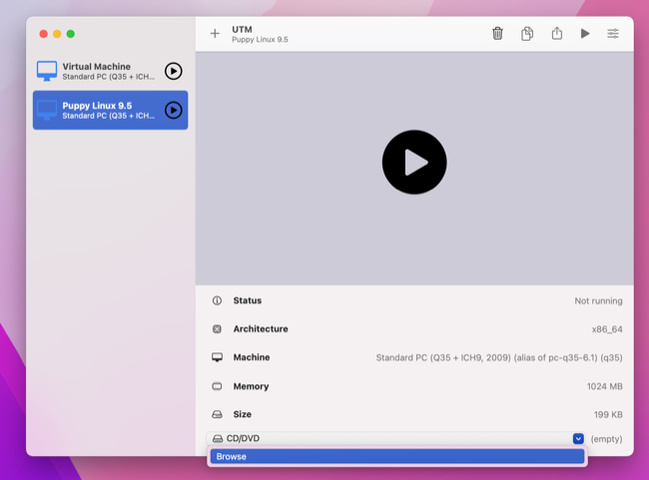The width and height of the screenshot is (649, 480).
Task: Open VM settings with the sliders icon
Action: point(613,34)
